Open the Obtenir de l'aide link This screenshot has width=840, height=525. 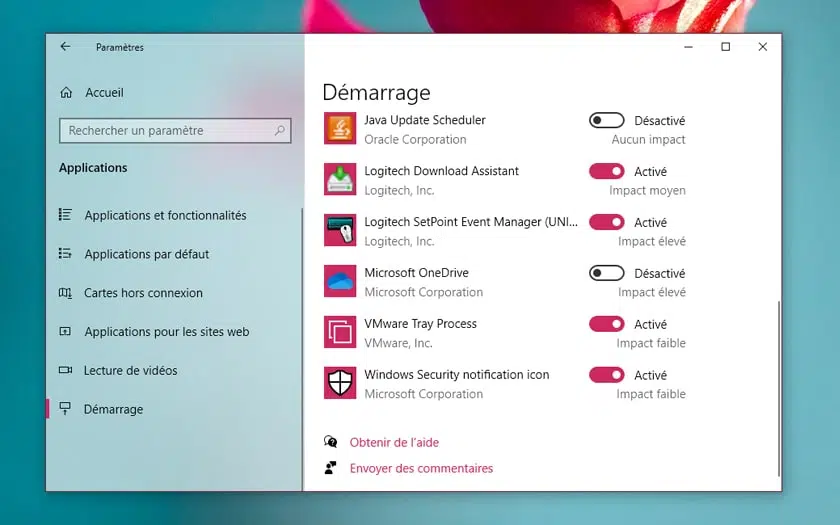coord(394,442)
